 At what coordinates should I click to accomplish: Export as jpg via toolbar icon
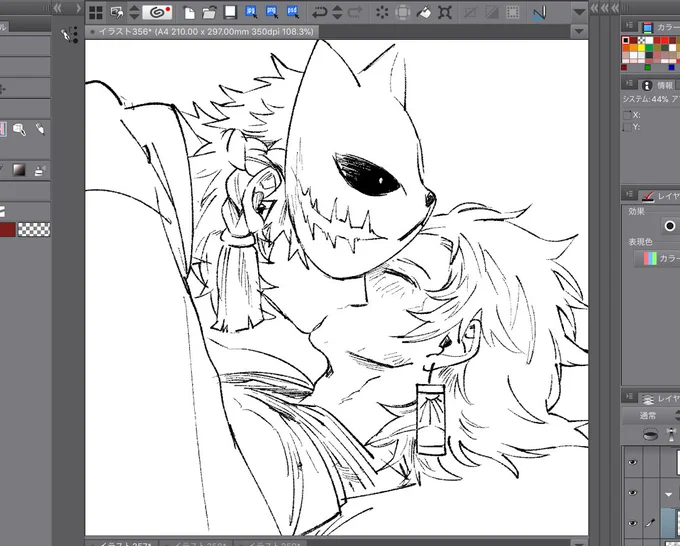pyautogui.click(x=251, y=12)
